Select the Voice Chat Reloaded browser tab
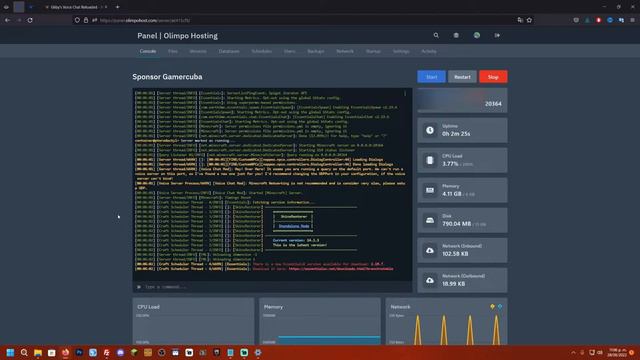This screenshot has width=640, height=360. pos(75,7)
